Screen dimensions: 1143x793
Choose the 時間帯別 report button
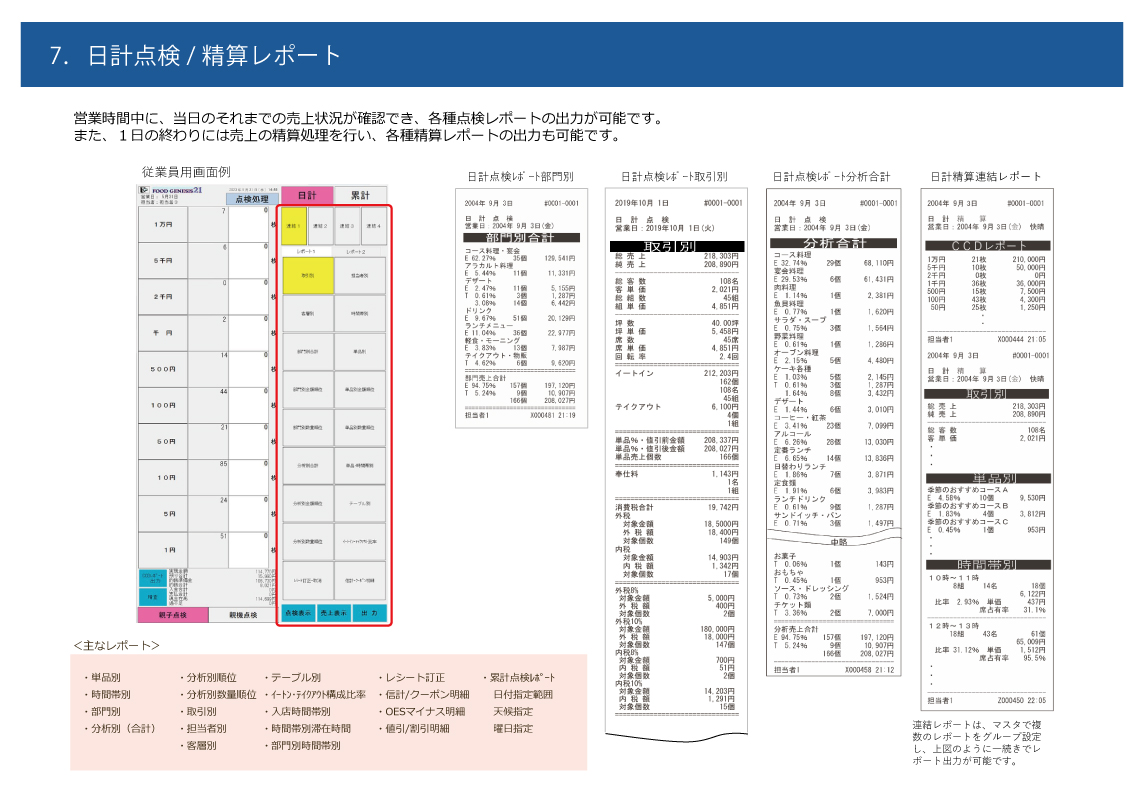[x=360, y=313]
